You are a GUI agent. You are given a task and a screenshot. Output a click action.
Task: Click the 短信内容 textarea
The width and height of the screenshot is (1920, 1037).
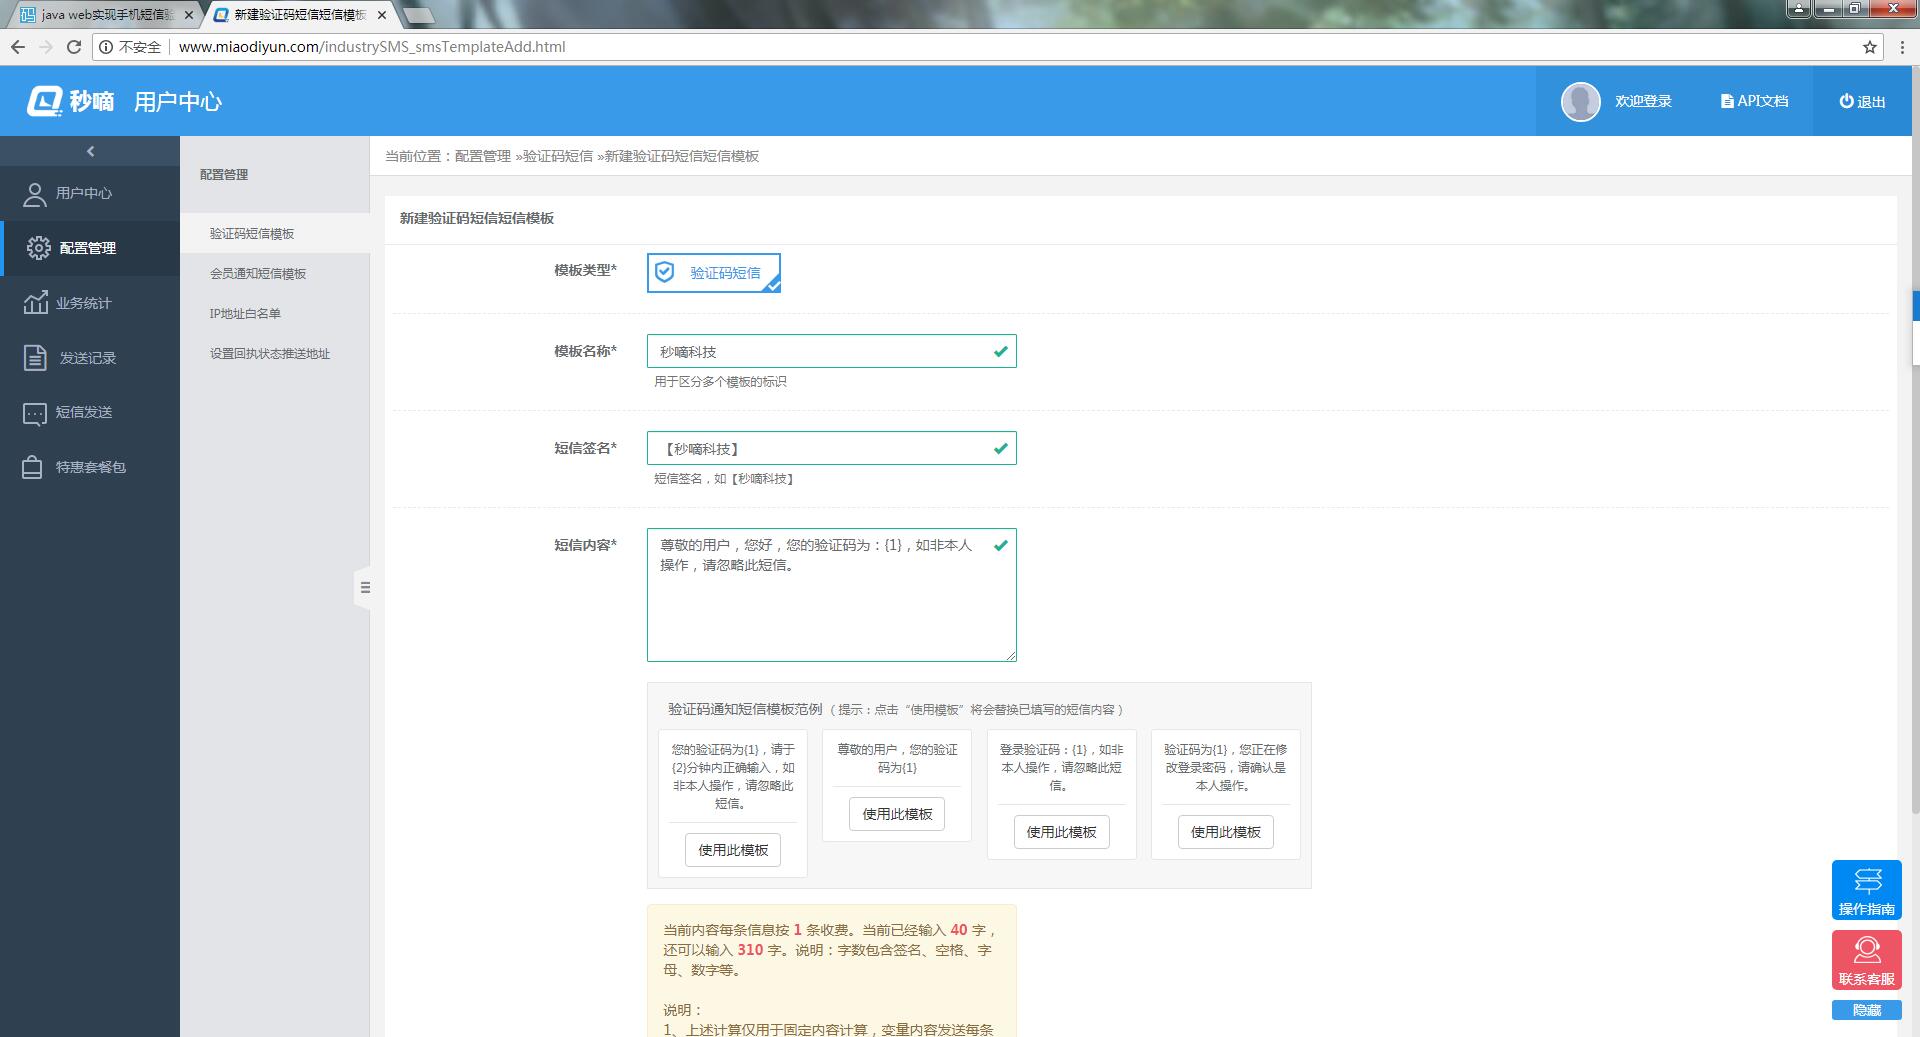(831, 595)
